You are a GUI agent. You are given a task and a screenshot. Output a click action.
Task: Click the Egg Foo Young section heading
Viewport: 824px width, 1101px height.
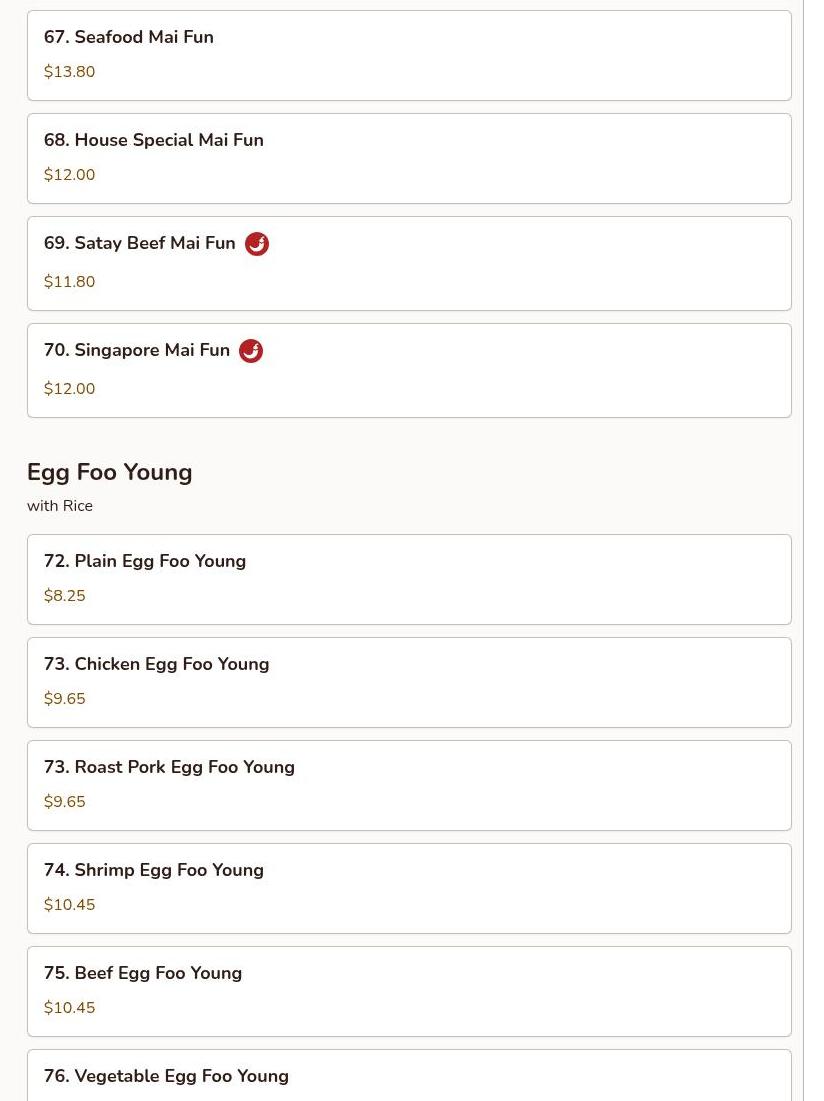coord(110,472)
